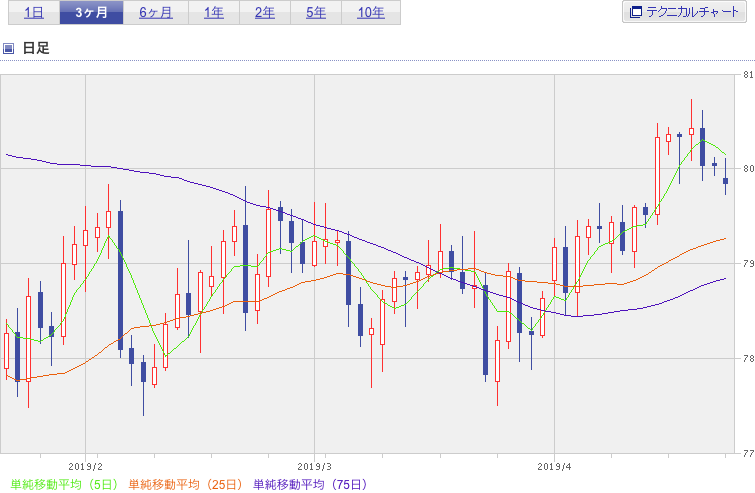Click the 77 price axis label

point(748,453)
